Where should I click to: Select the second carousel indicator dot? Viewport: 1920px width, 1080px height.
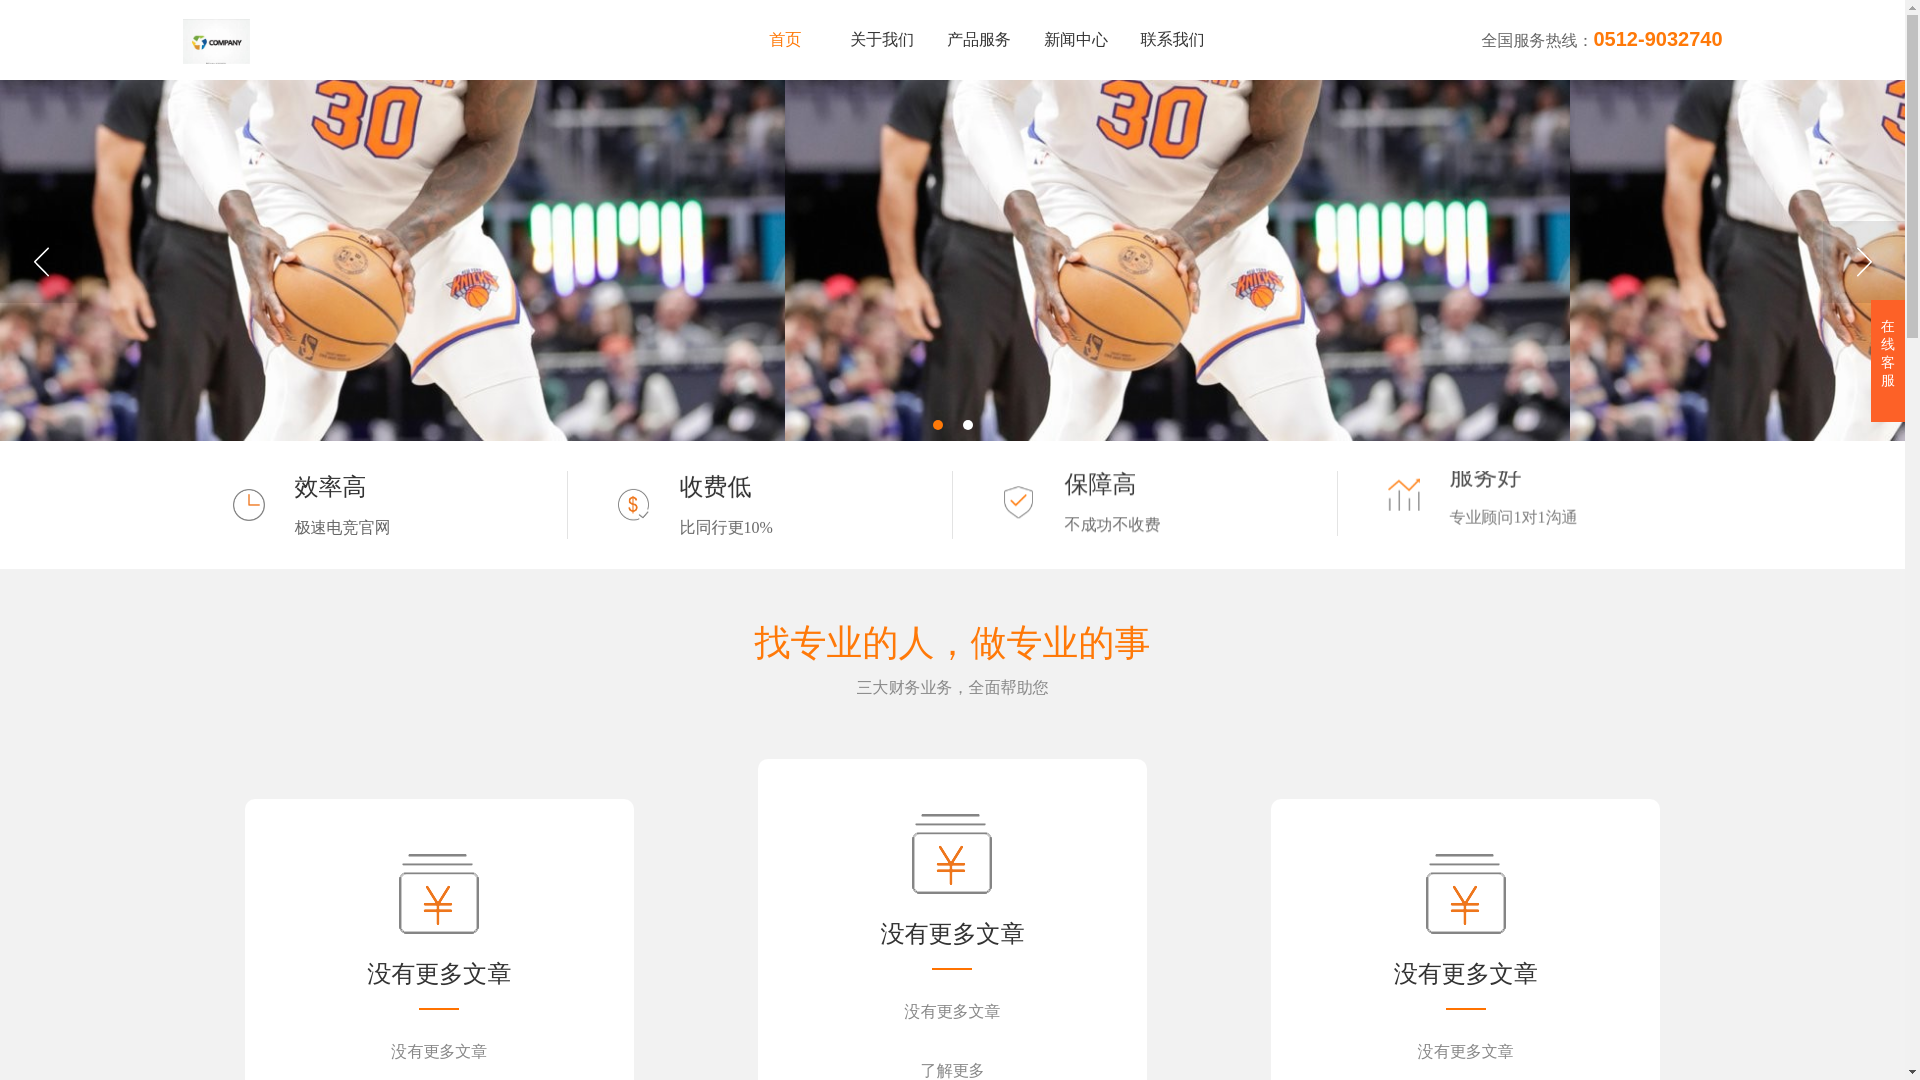click(968, 425)
